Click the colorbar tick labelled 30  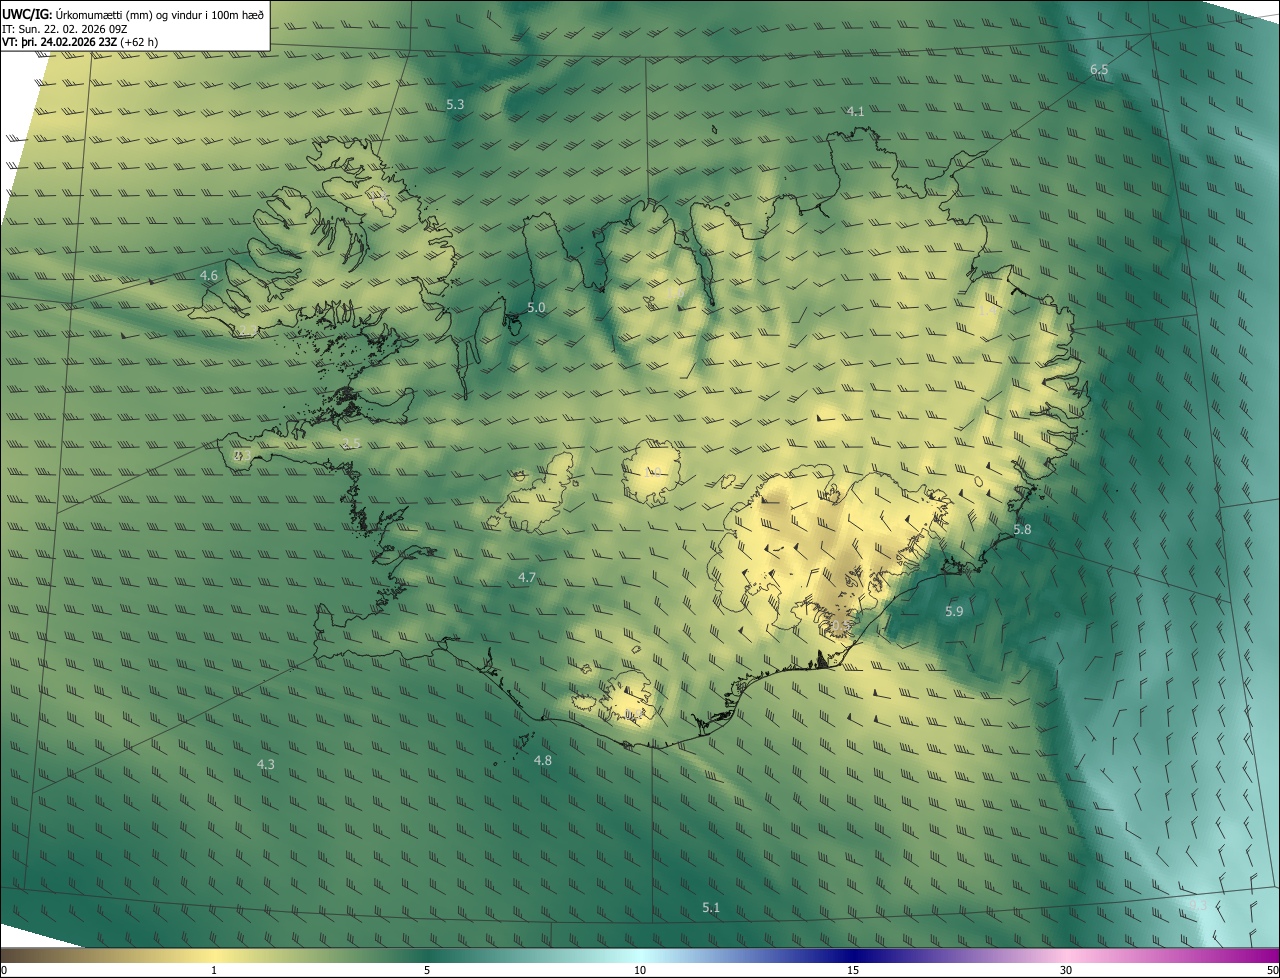click(x=1066, y=971)
